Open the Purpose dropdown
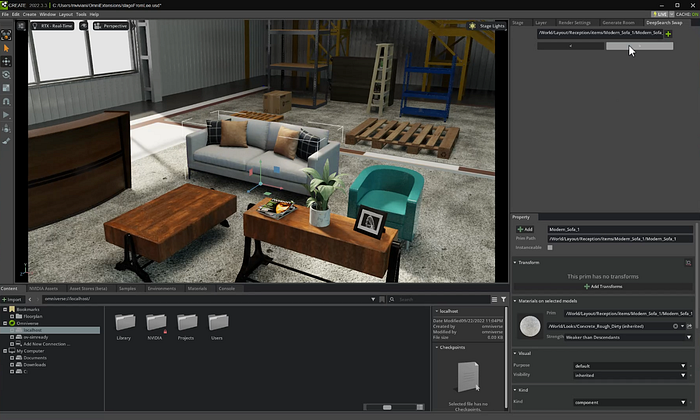 tap(630, 366)
